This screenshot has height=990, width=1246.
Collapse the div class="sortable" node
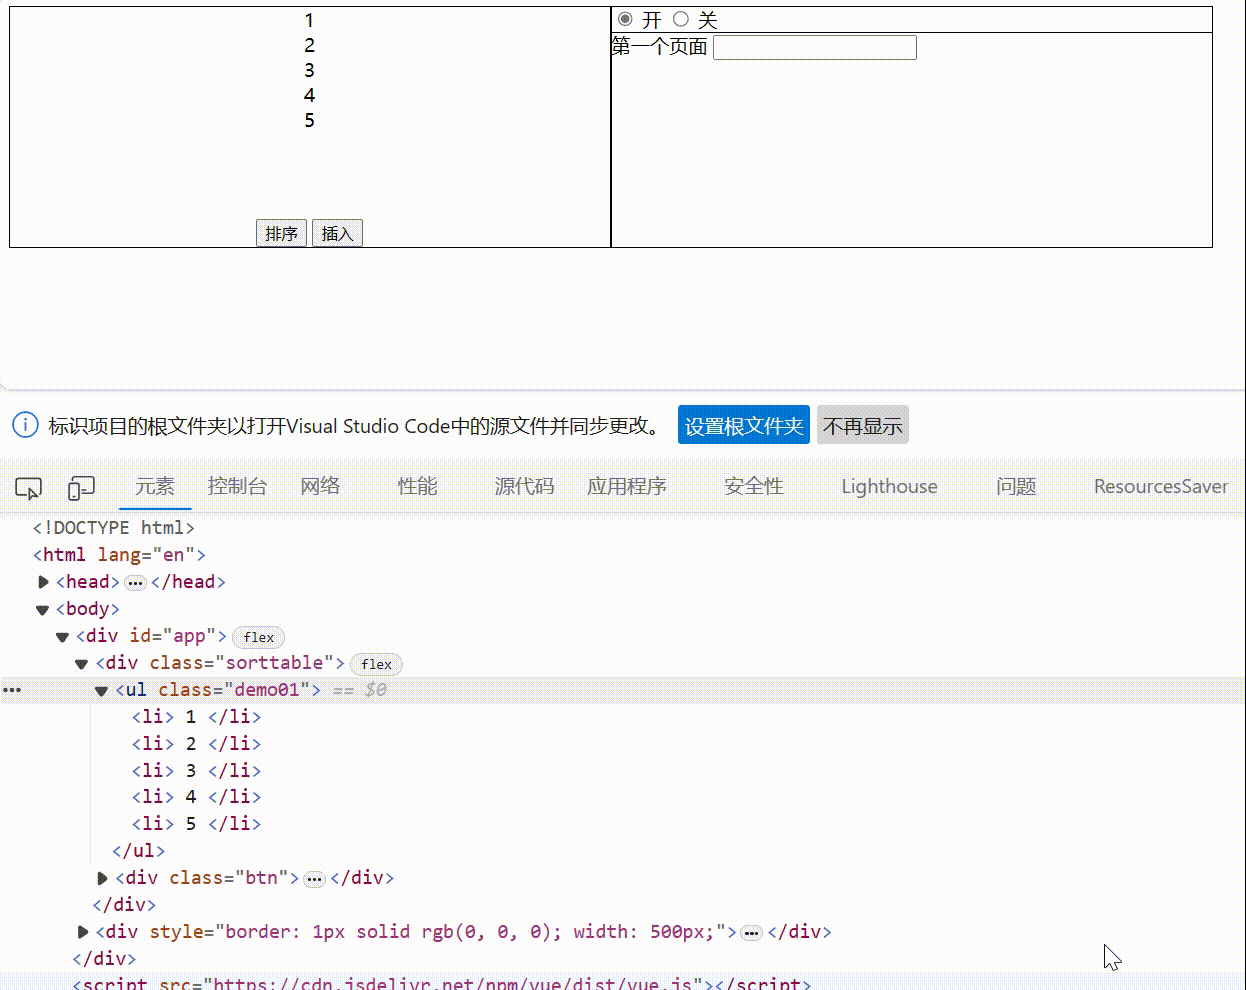pos(82,663)
